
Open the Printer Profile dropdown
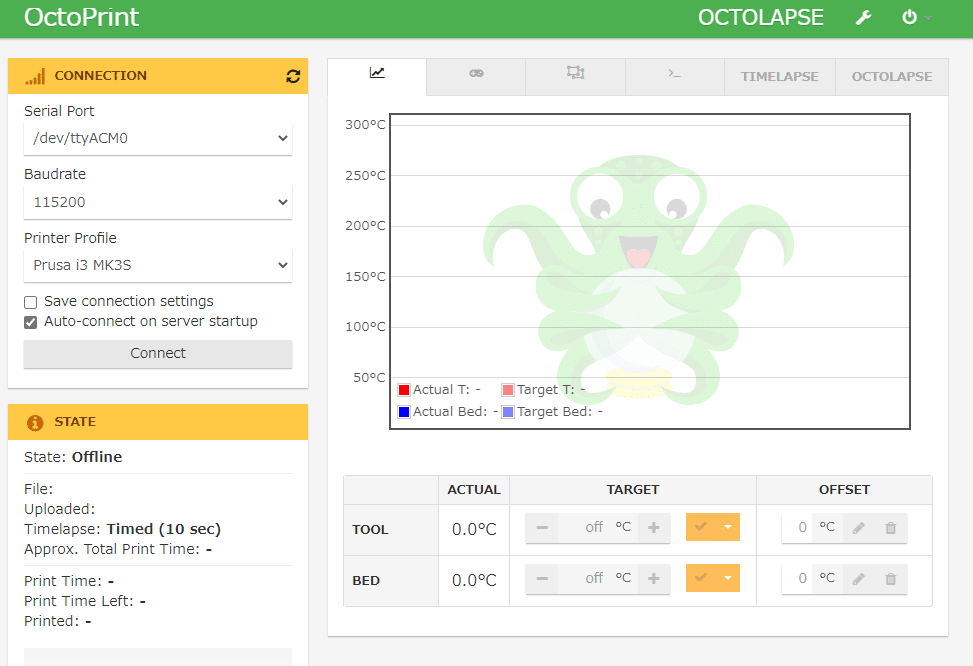coord(157,265)
